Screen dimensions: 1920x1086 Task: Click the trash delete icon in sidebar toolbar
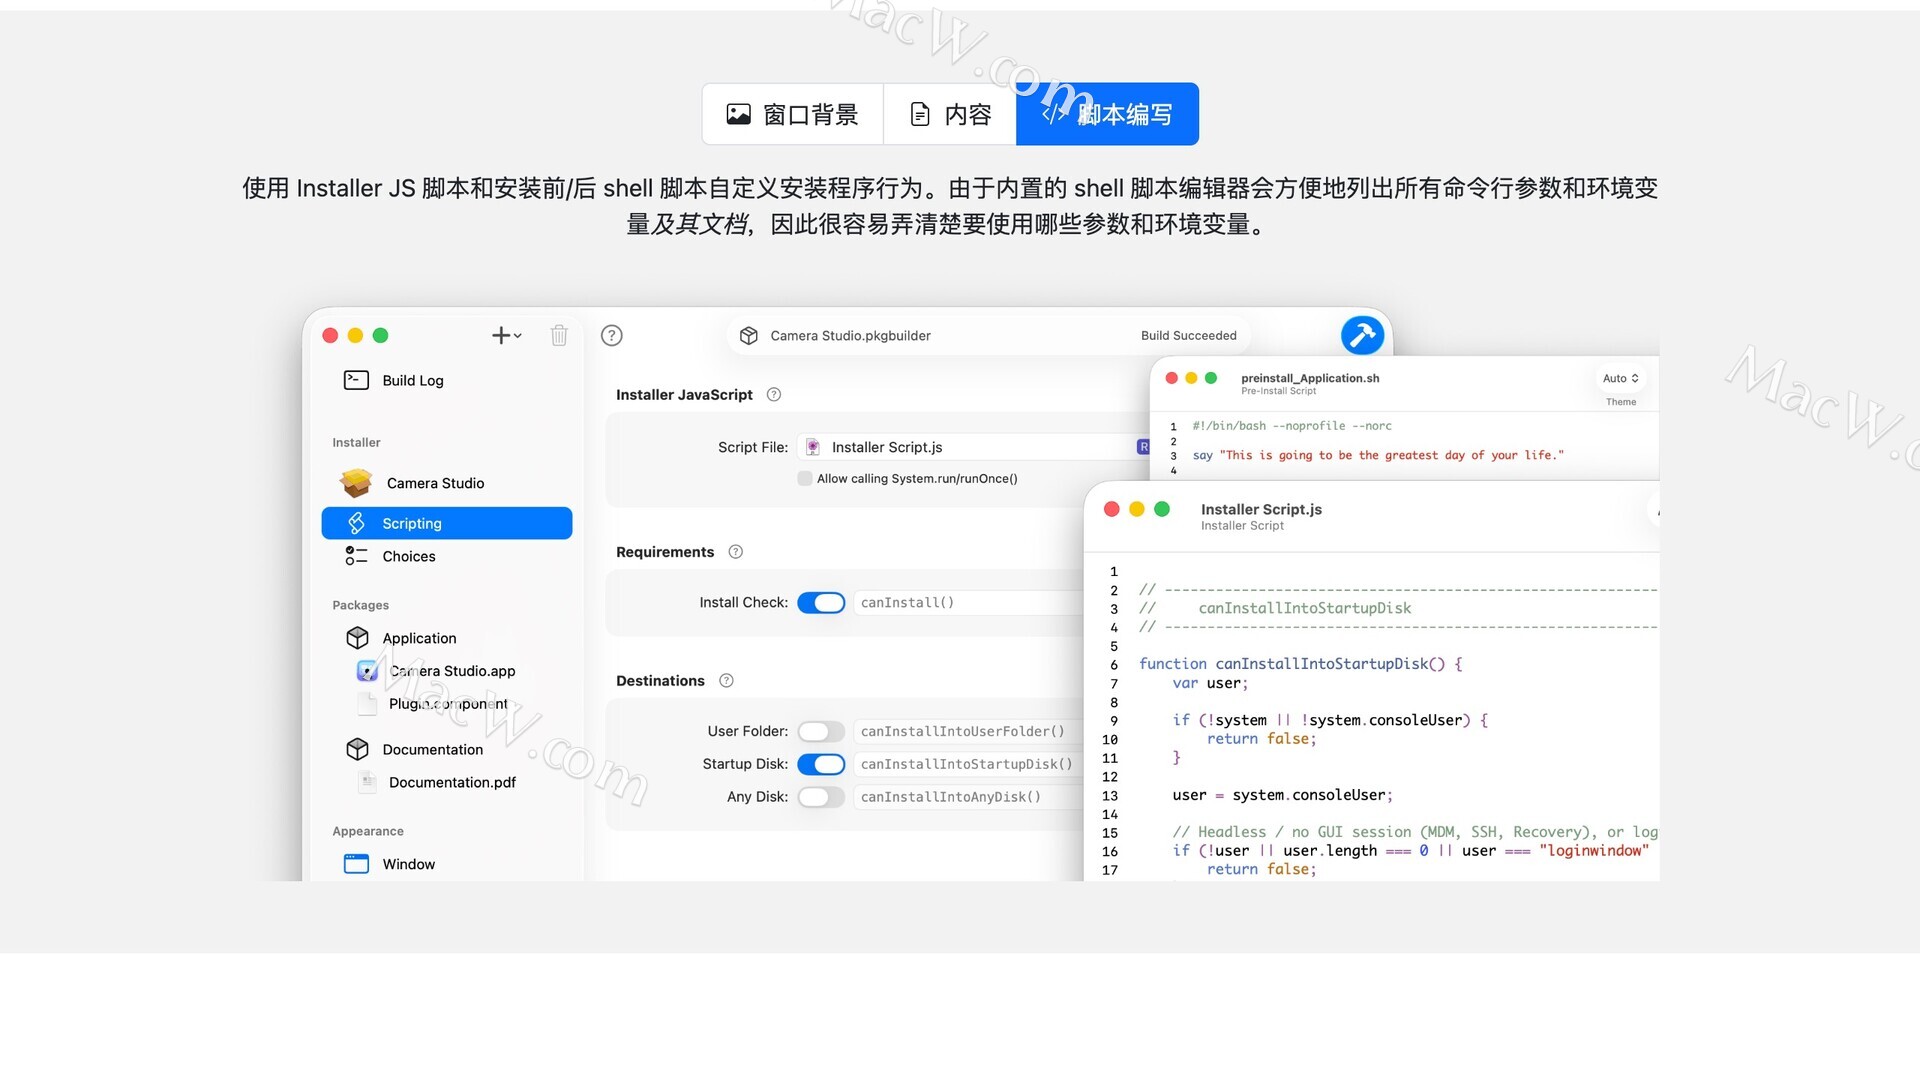point(559,336)
